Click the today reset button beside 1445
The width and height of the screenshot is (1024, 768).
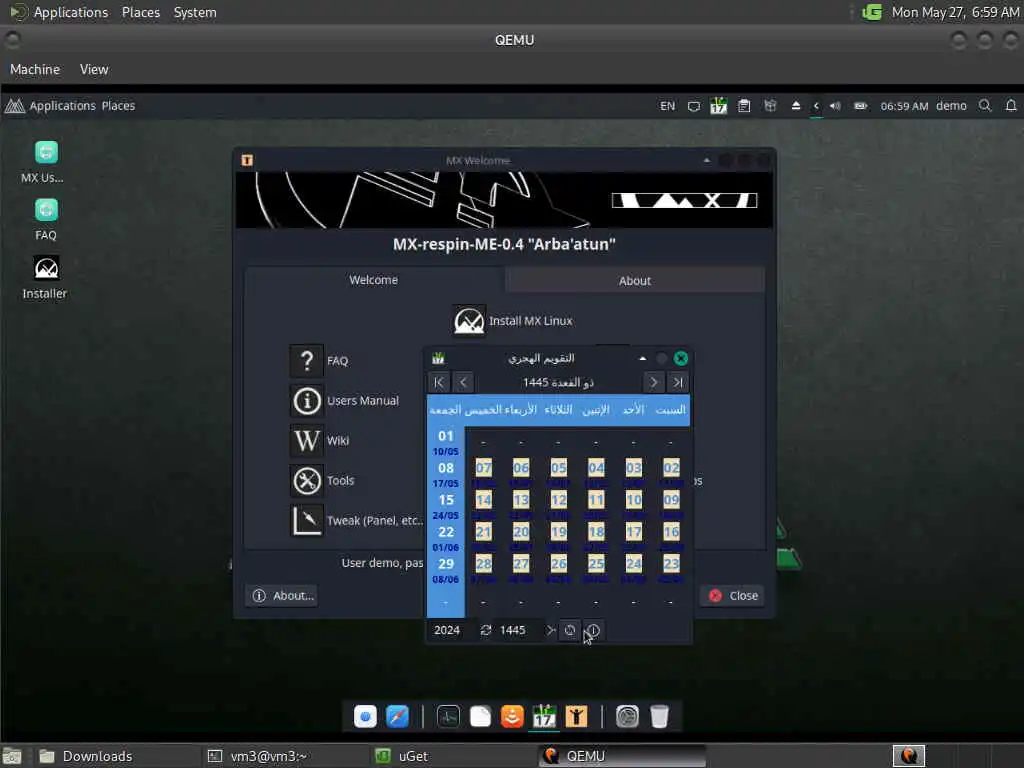coord(569,630)
